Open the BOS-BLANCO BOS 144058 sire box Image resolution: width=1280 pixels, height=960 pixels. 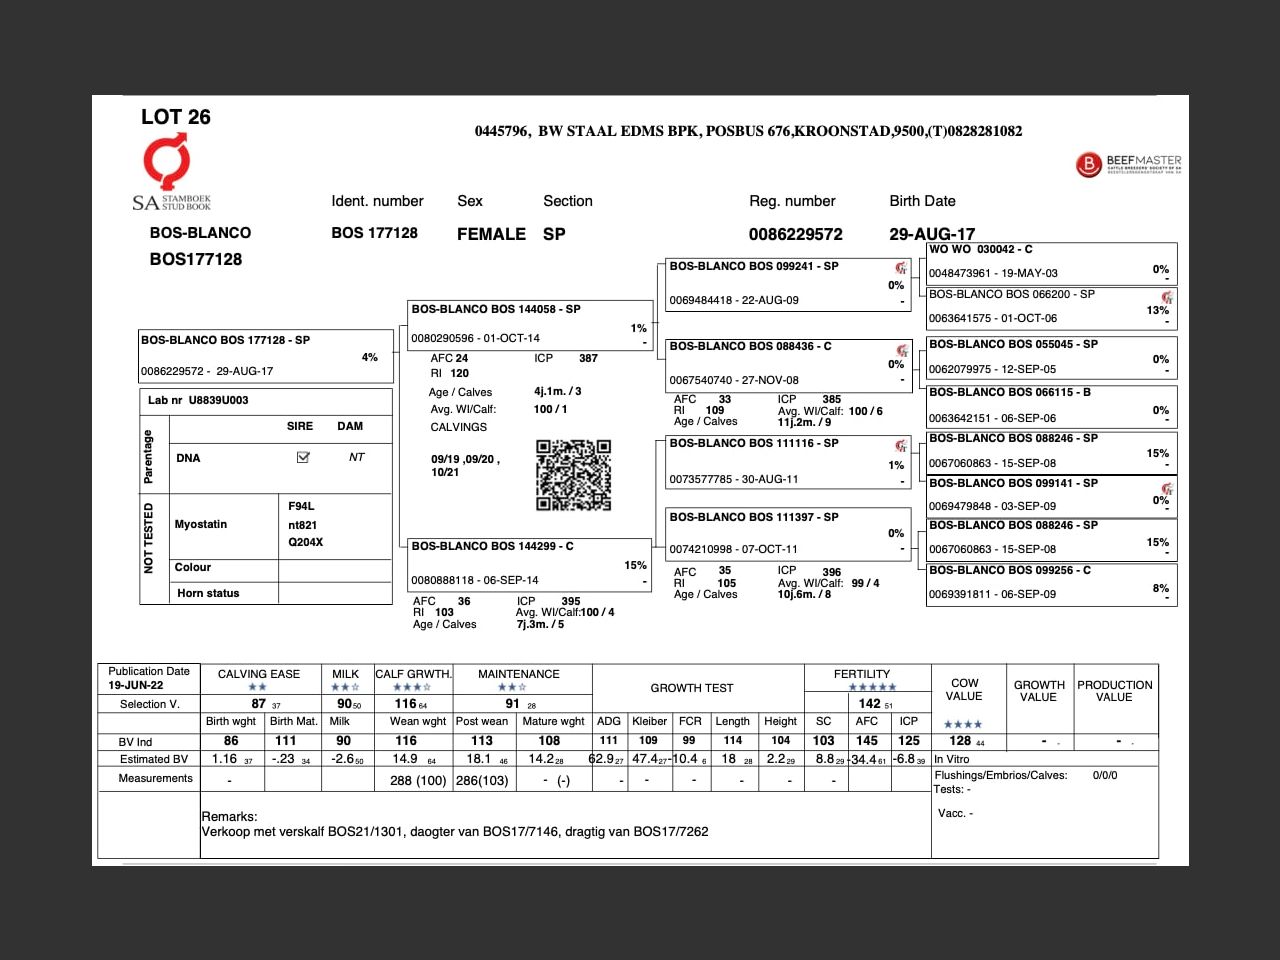click(x=528, y=324)
